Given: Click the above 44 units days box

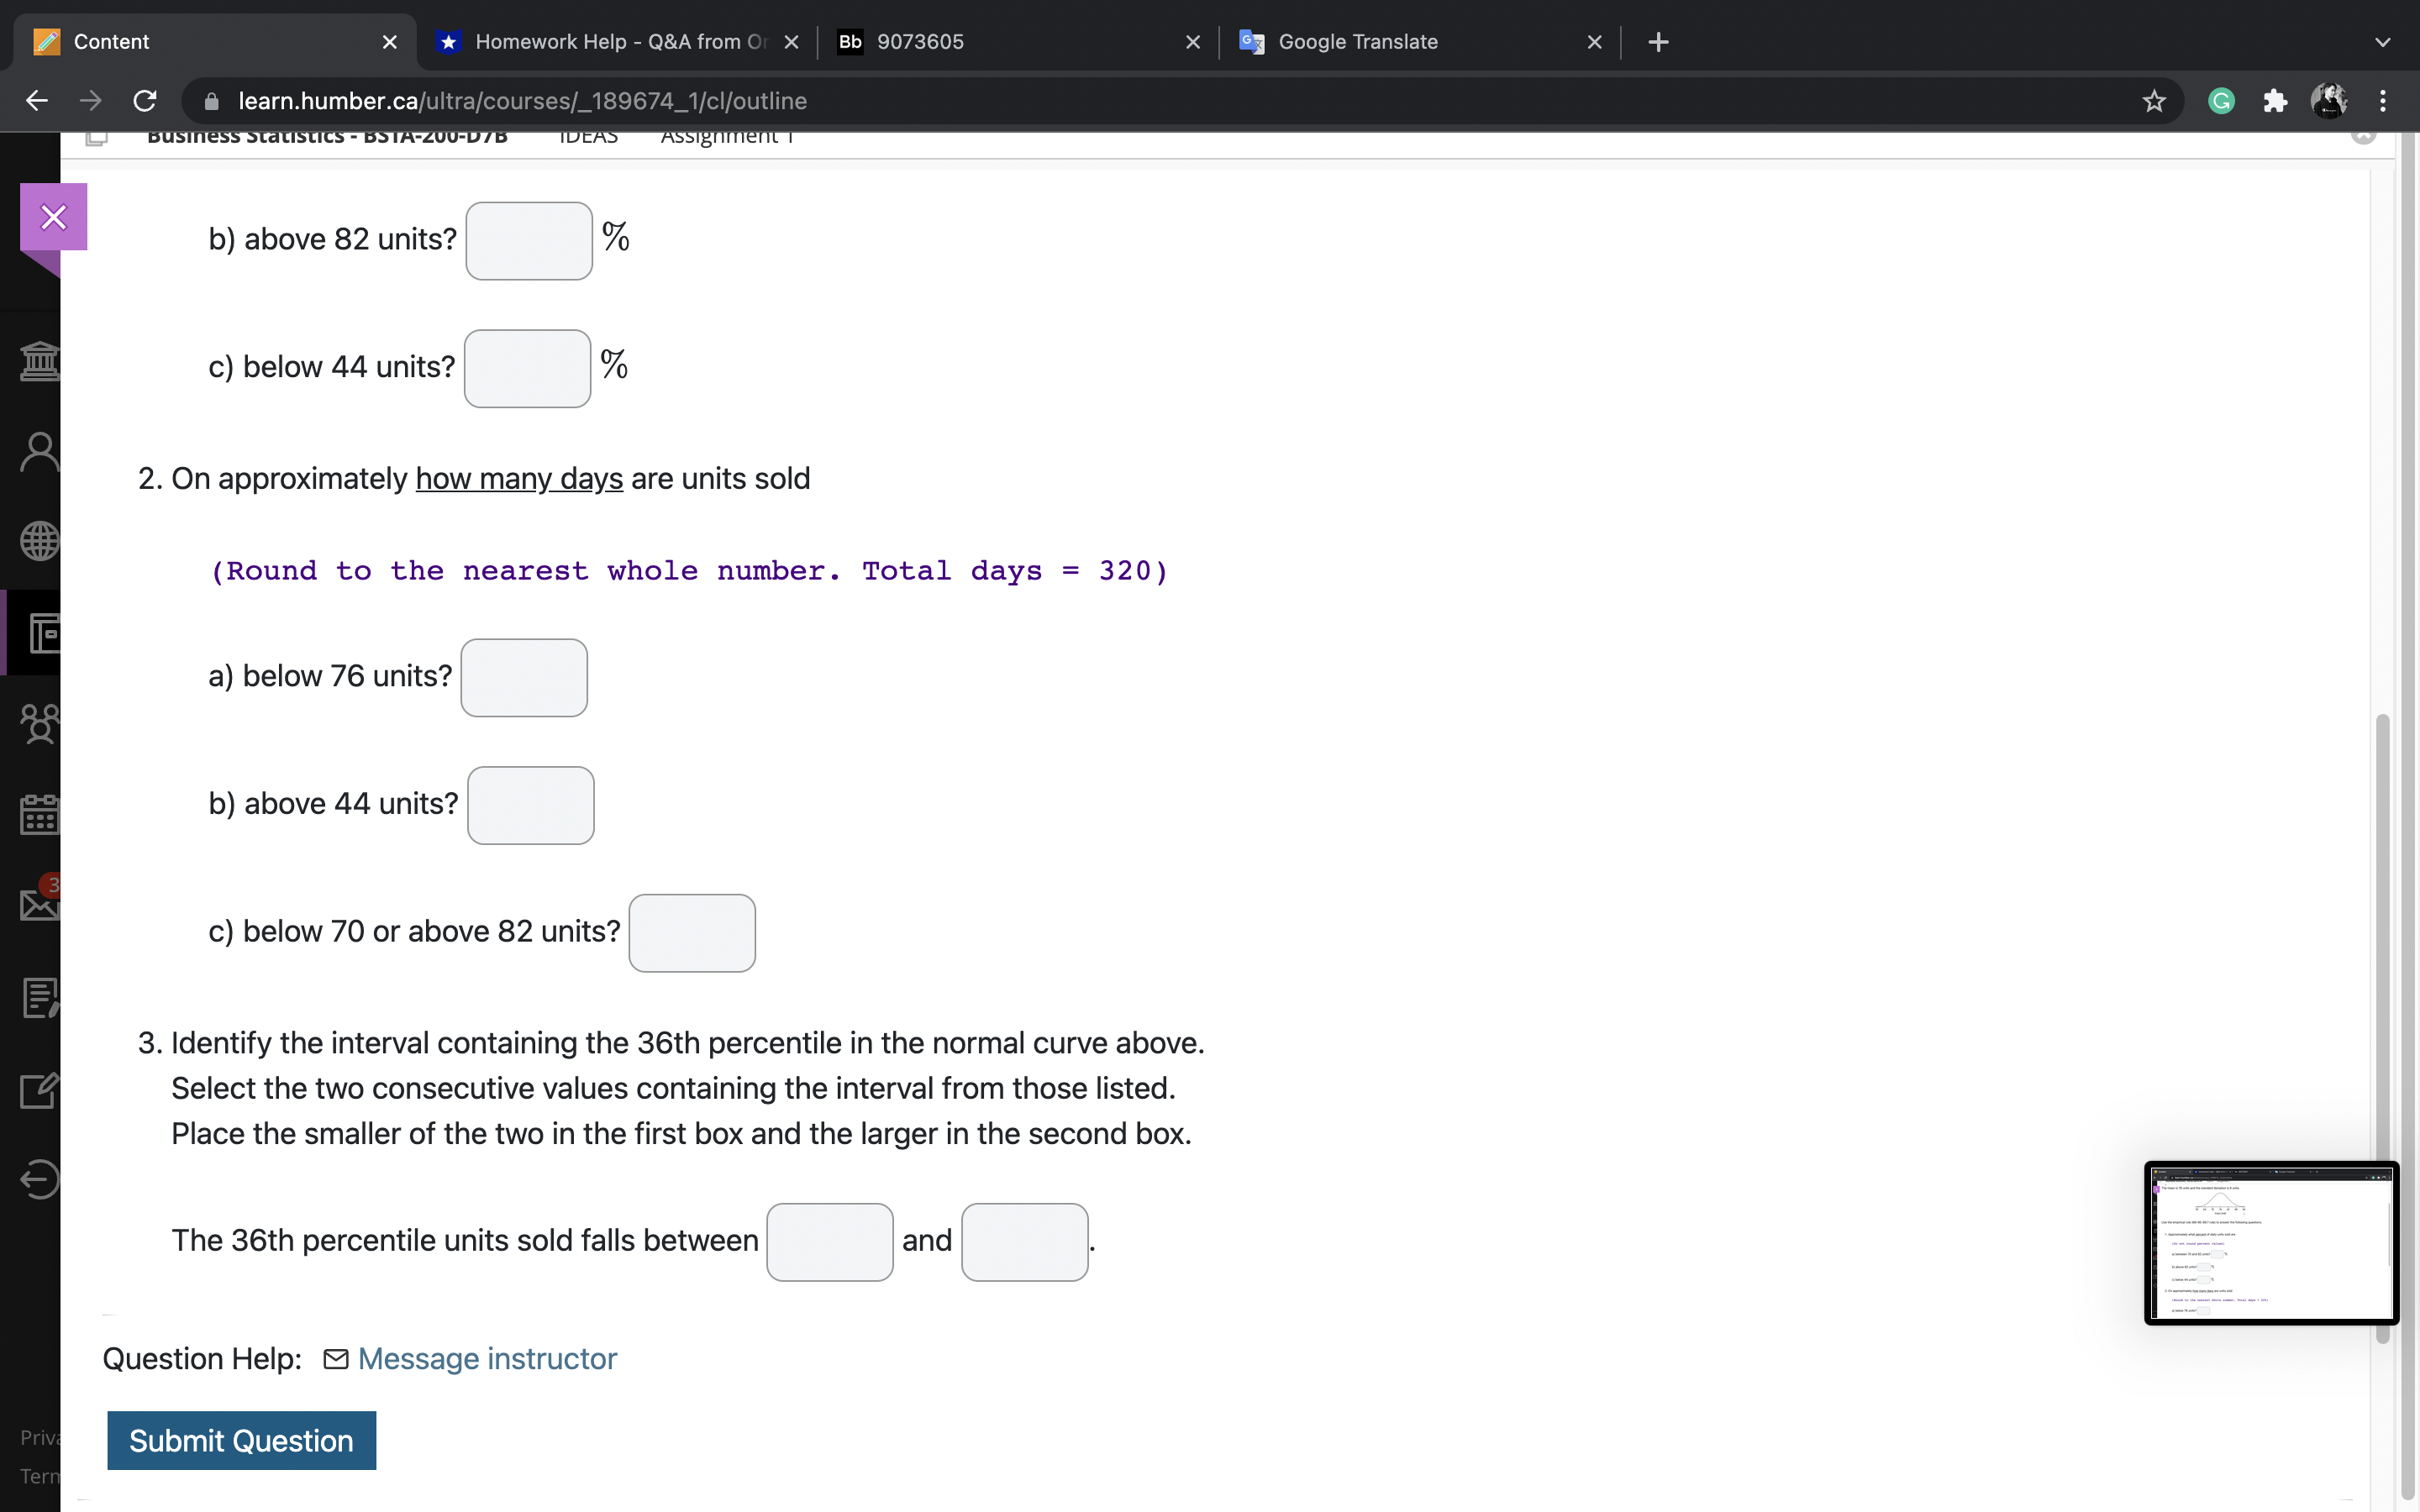Looking at the screenshot, I should point(531,805).
